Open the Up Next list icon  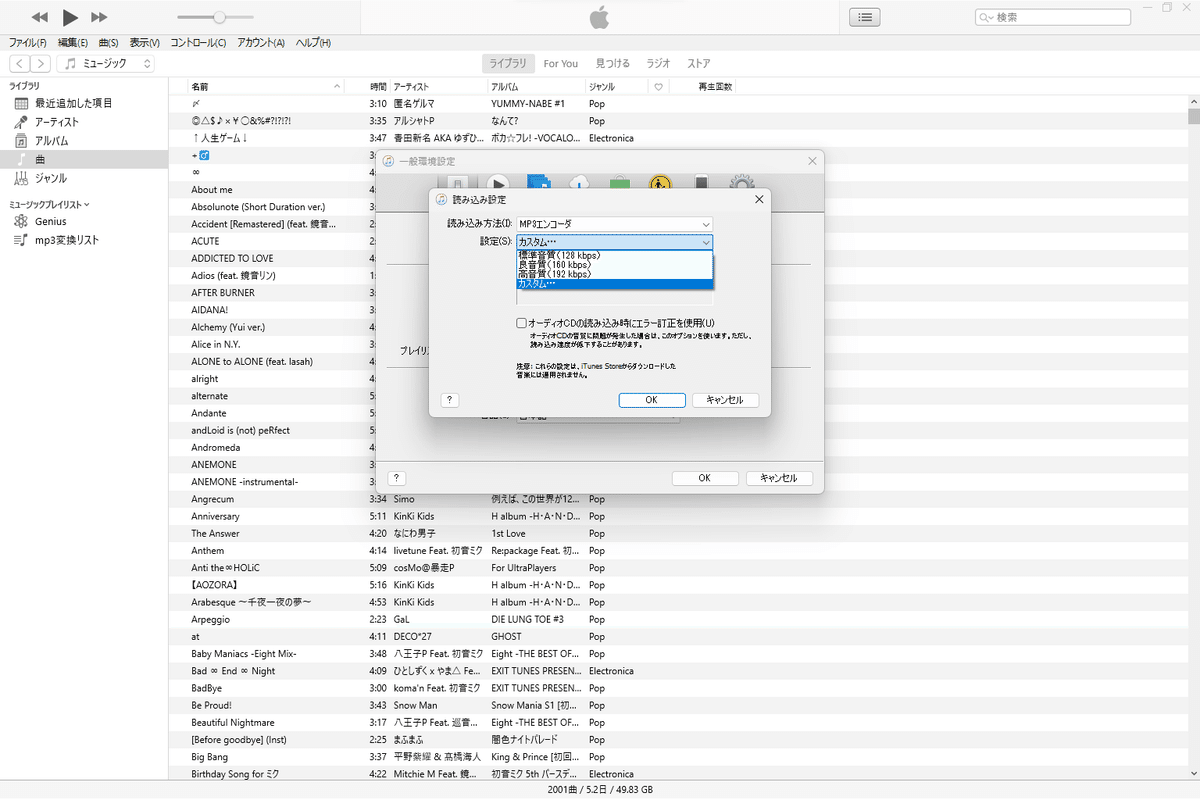[864, 17]
